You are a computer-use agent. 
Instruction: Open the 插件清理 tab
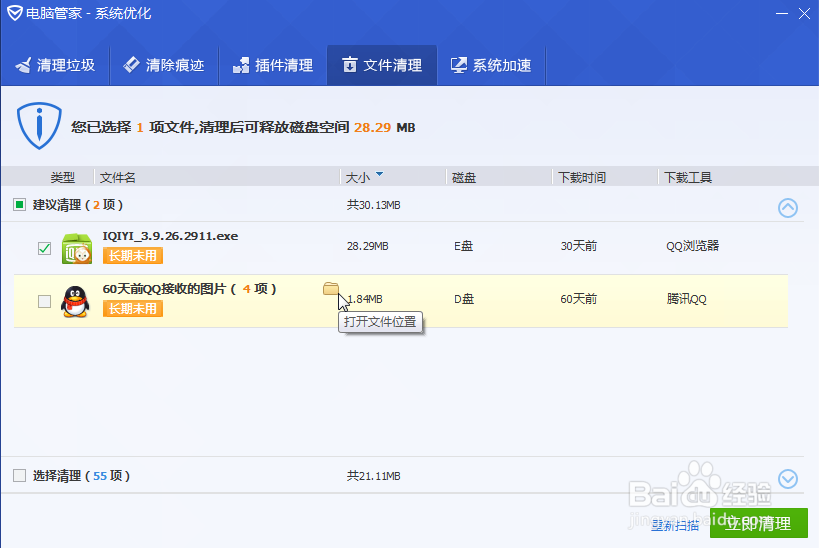pos(273,65)
